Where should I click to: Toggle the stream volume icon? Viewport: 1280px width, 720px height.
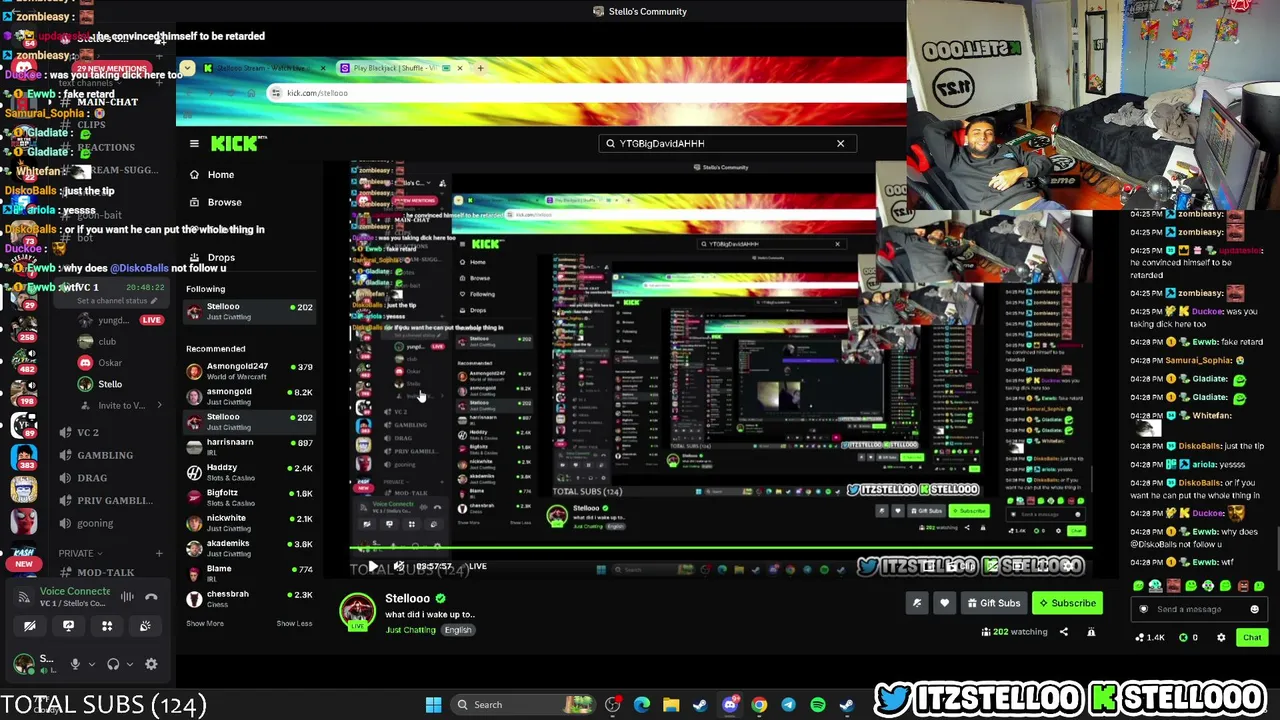point(398,566)
